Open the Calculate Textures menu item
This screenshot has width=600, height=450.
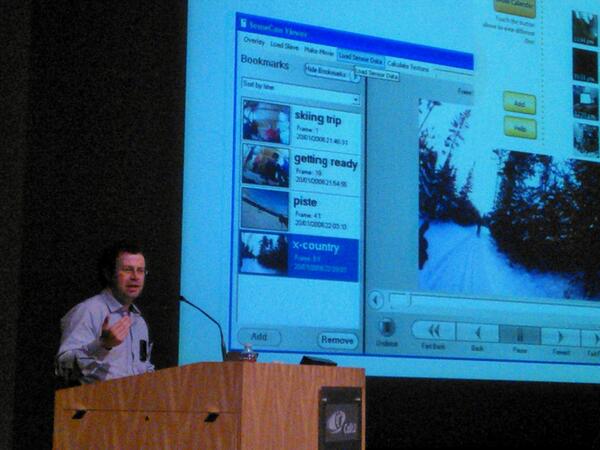point(408,66)
